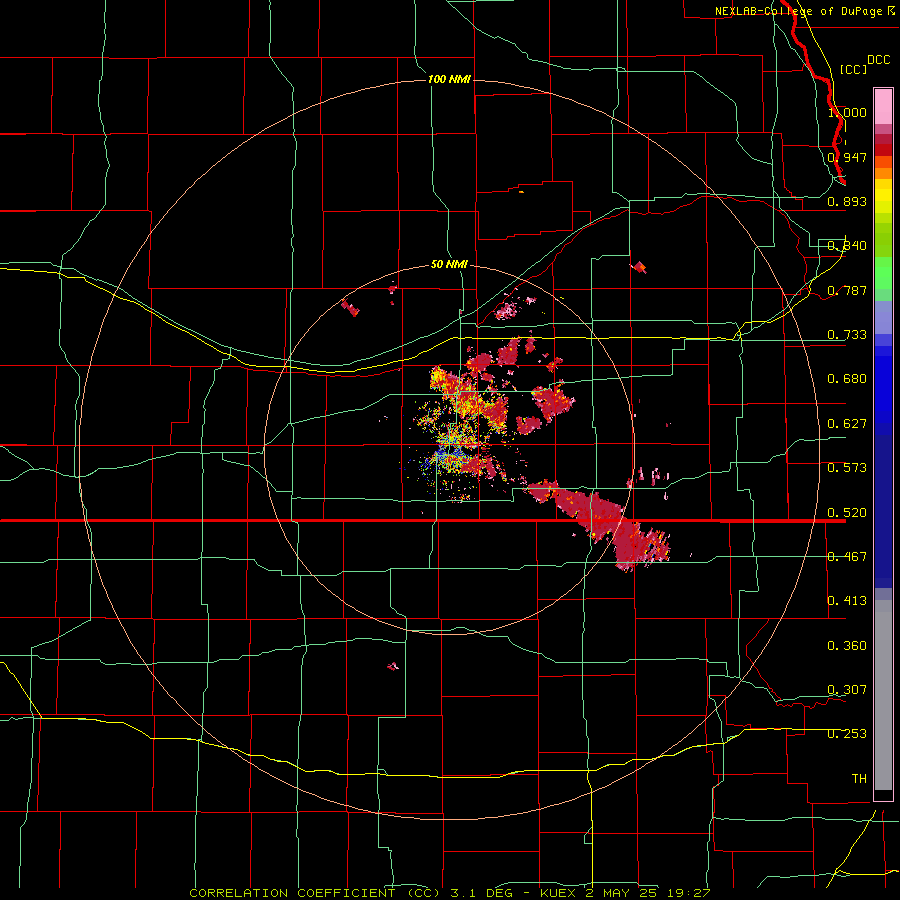The height and width of the screenshot is (900, 900).
Task: Click the 0.733 scale label
Action: pos(847,335)
